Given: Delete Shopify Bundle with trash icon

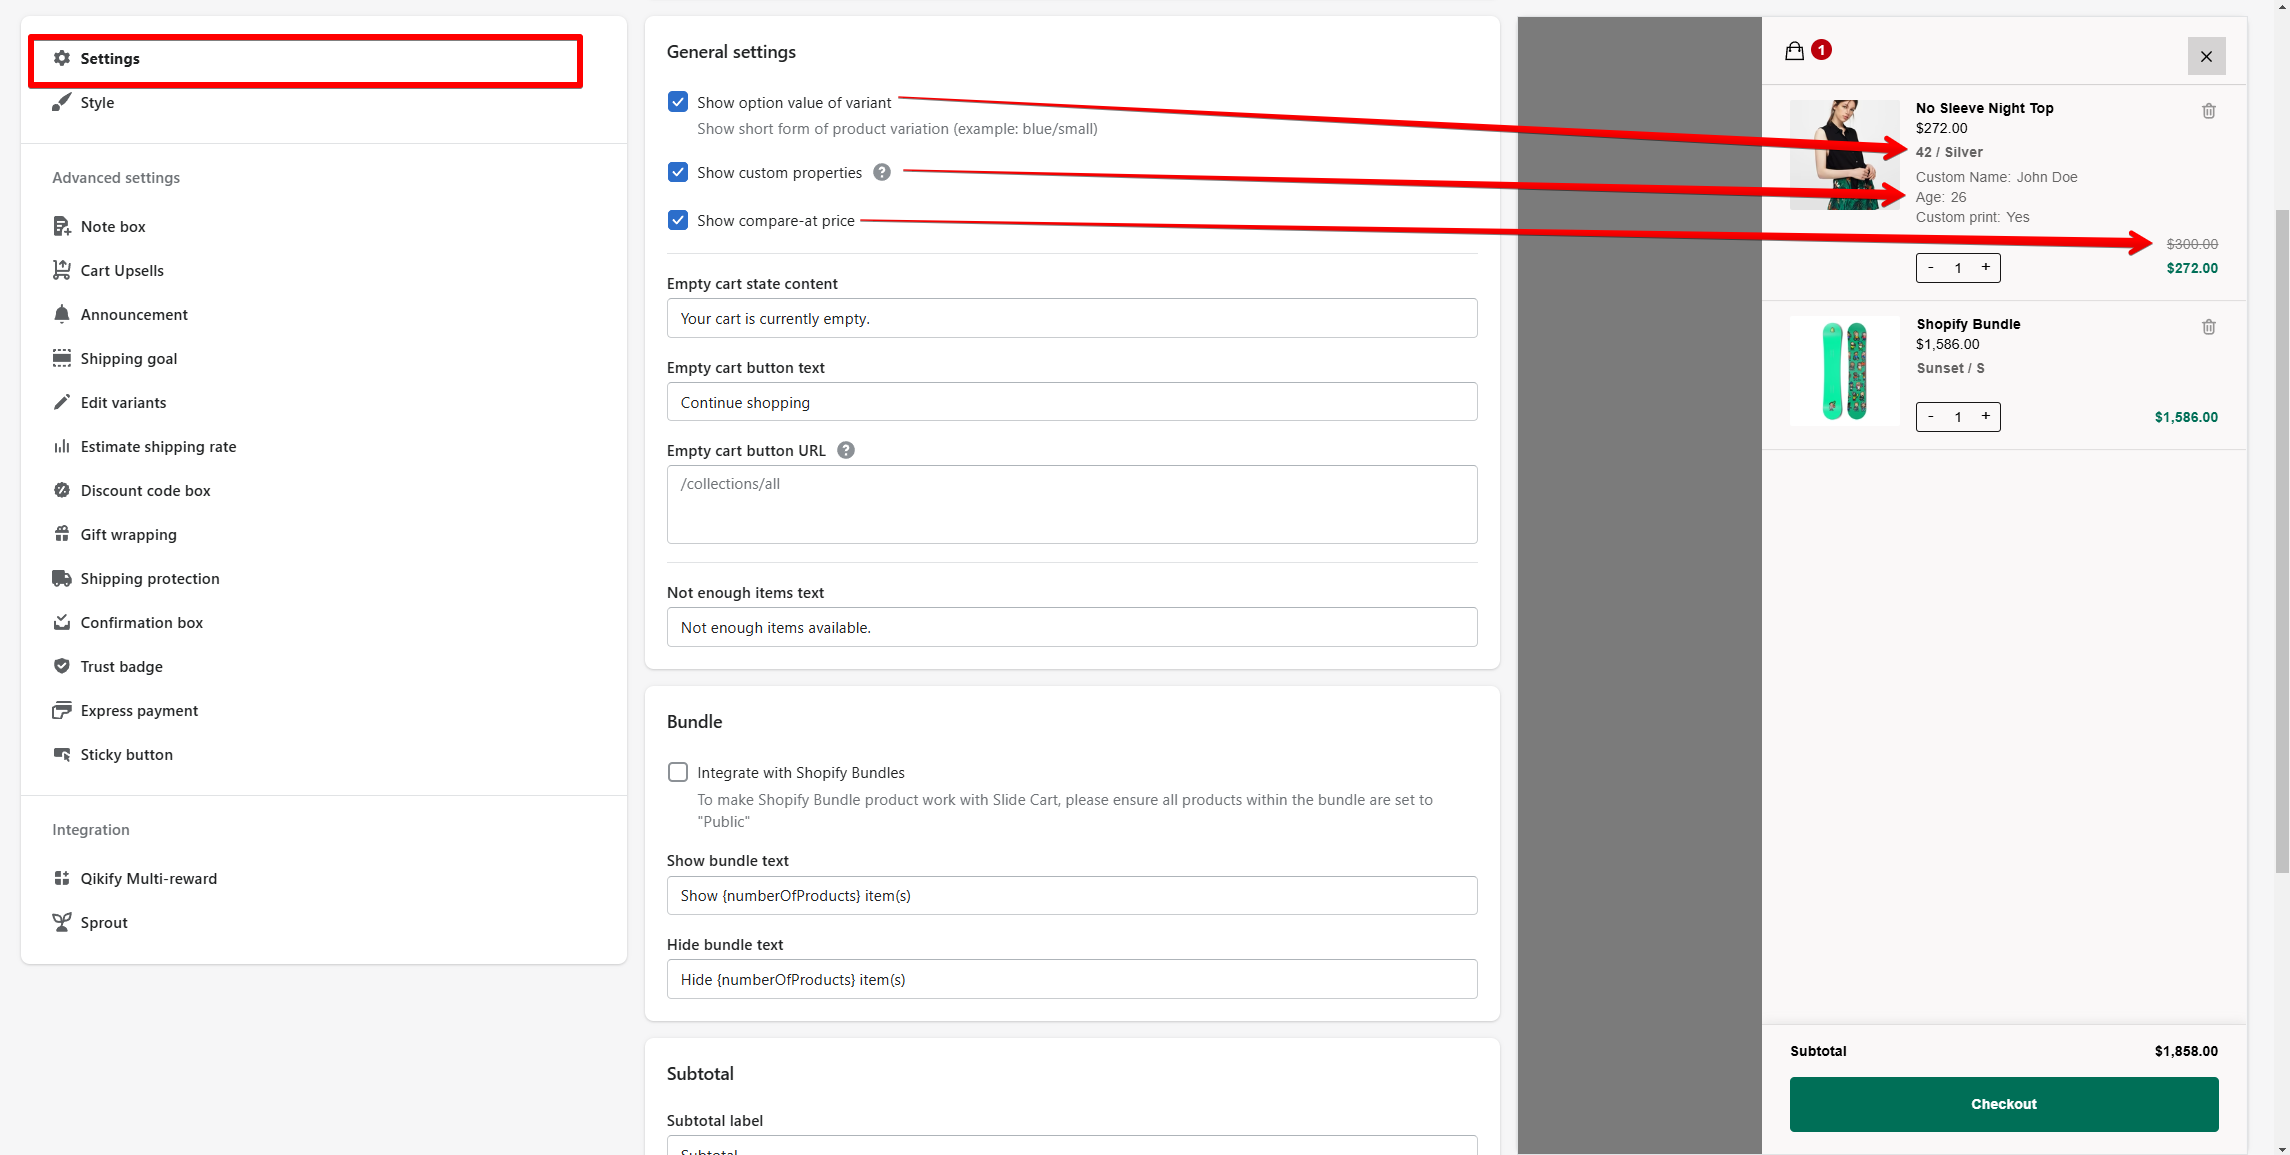Looking at the screenshot, I should click(x=2208, y=327).
